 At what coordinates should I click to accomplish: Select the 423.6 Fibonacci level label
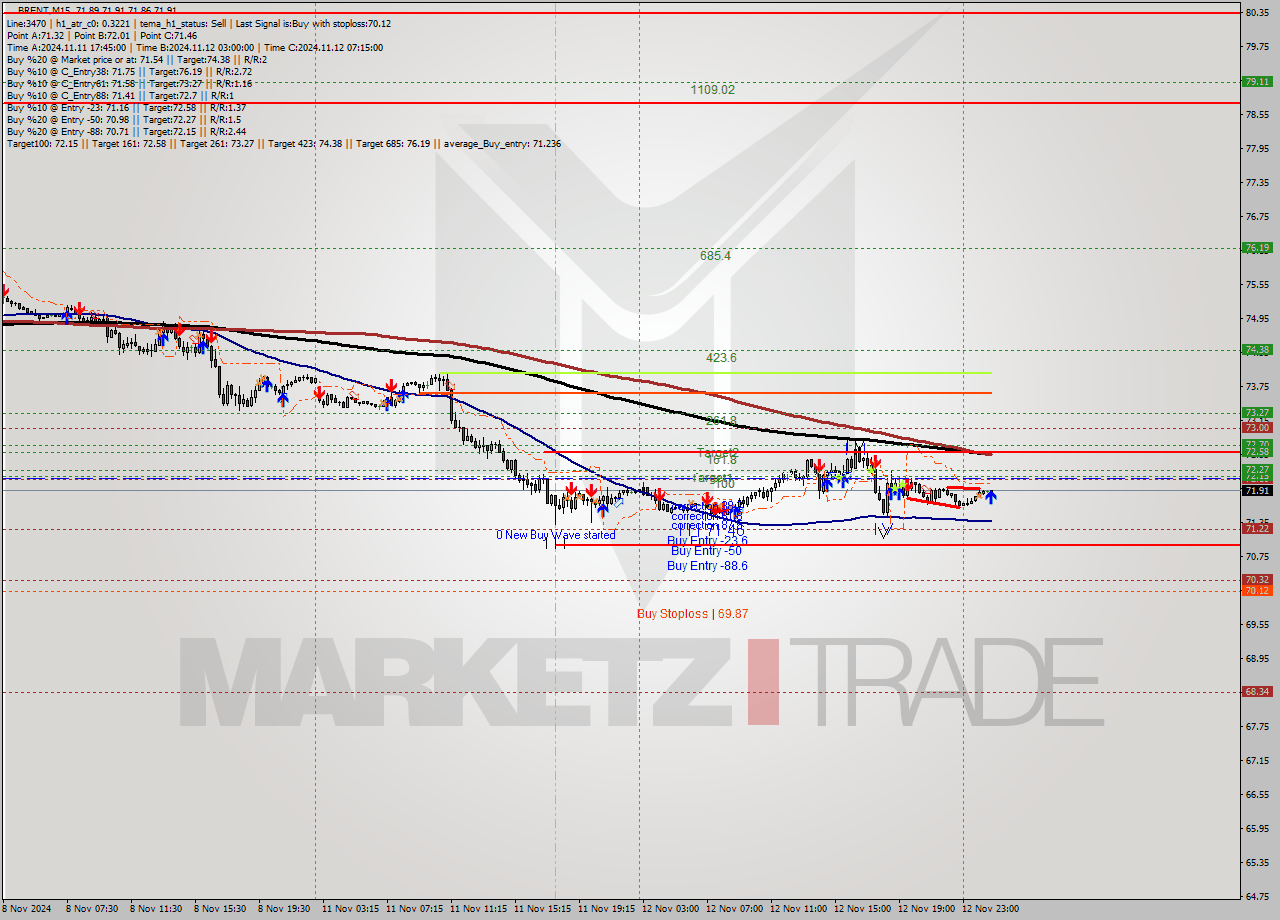720,357
